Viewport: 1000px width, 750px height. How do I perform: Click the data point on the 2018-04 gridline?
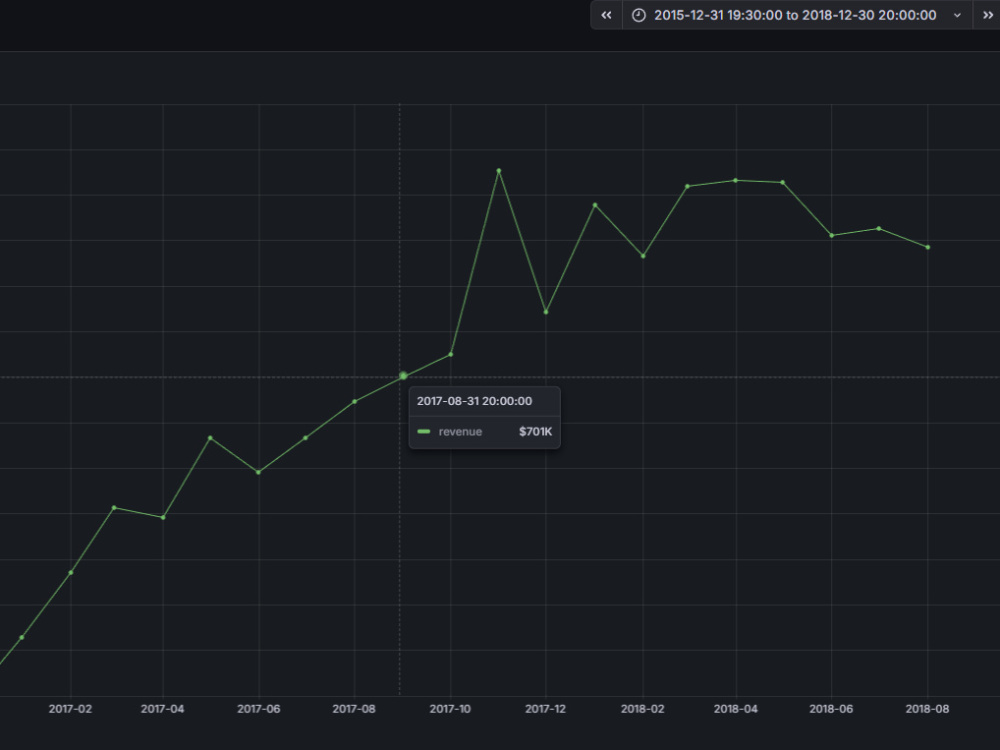pyautogui.click(x=736, y=180)
